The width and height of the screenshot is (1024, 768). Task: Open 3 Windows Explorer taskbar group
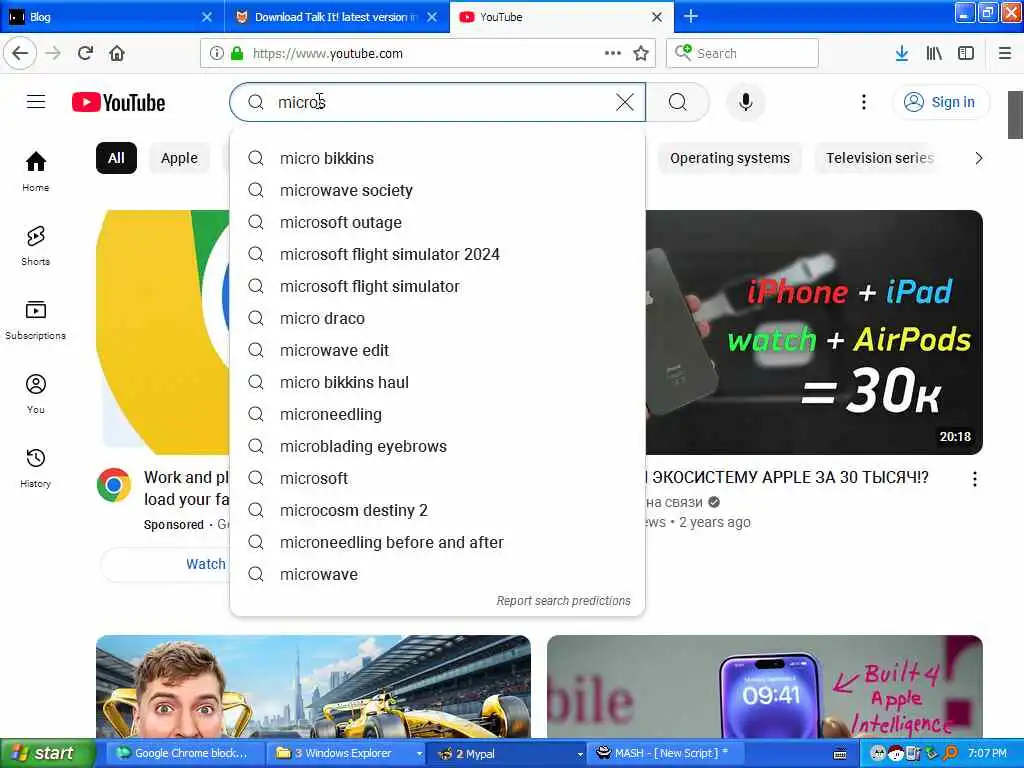346,753
